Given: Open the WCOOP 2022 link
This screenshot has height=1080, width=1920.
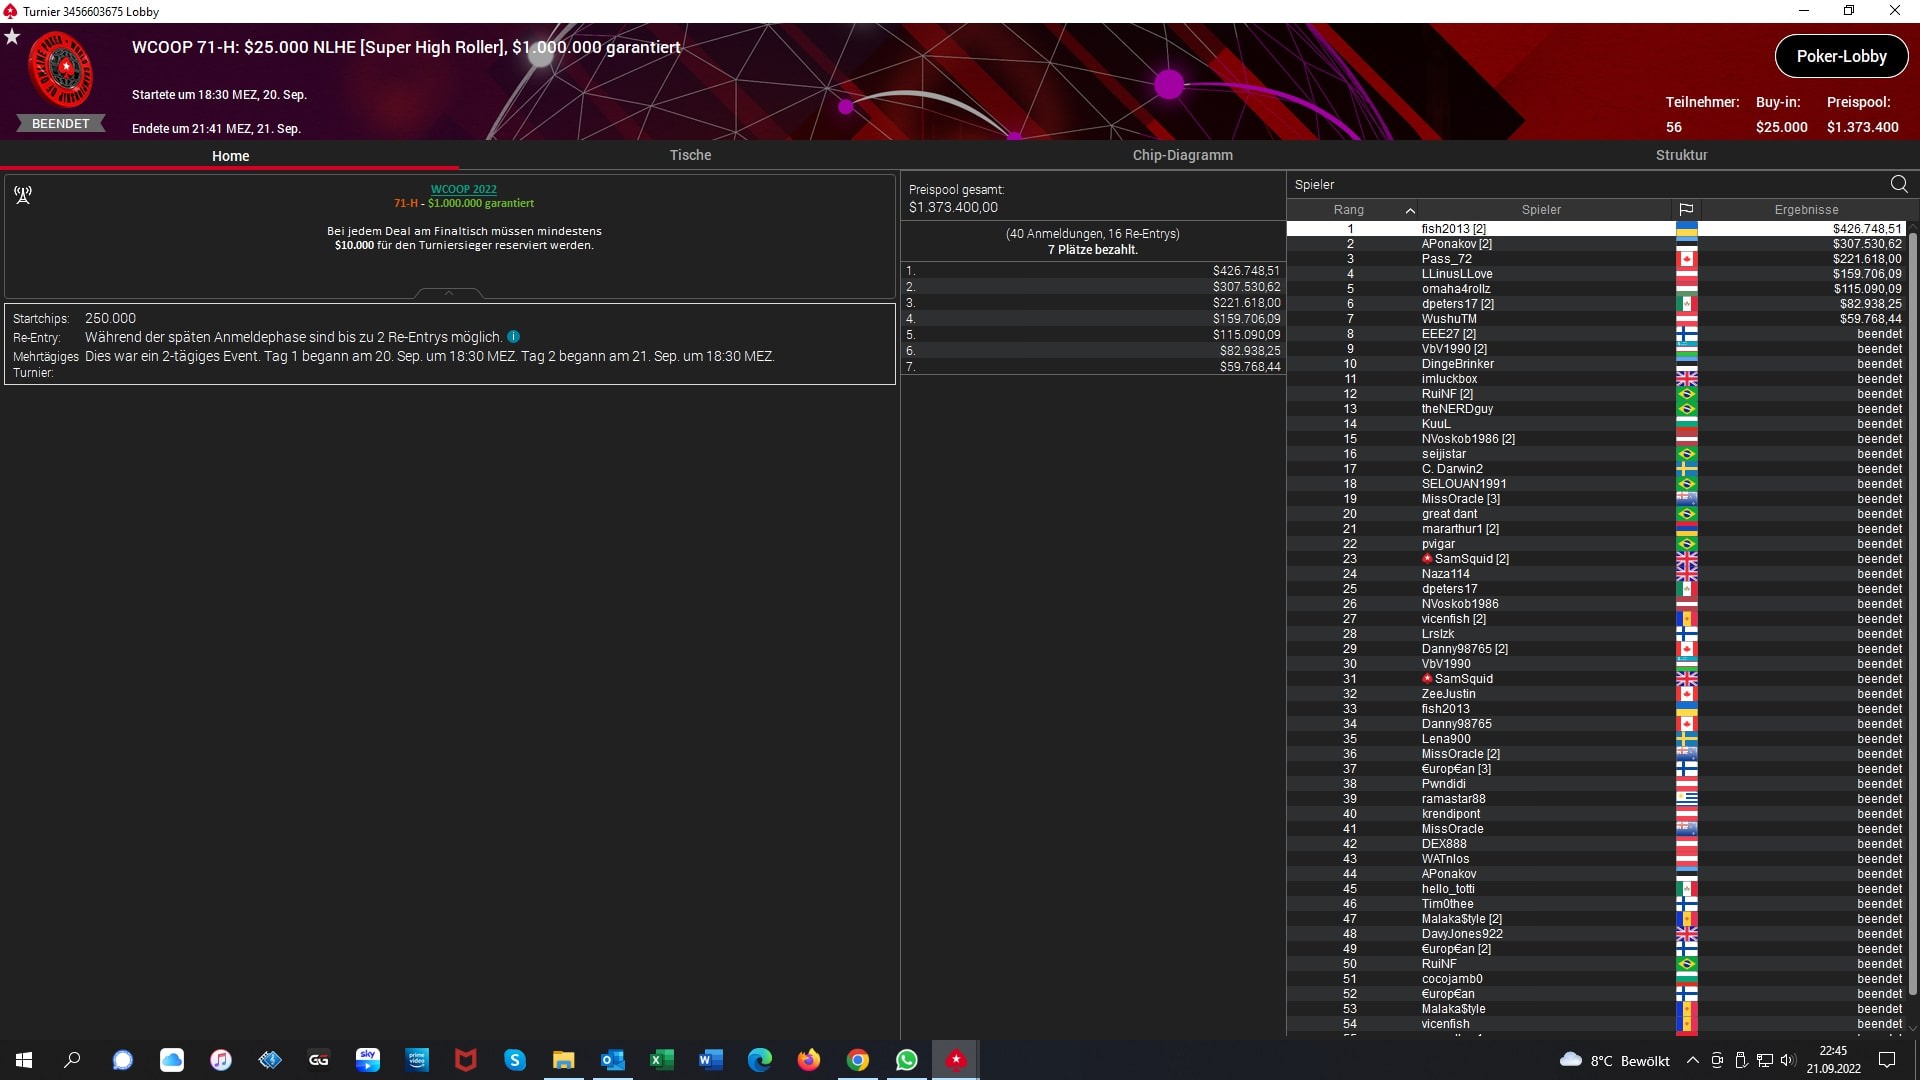Looking at the screenshot, I should click(463, 189).
